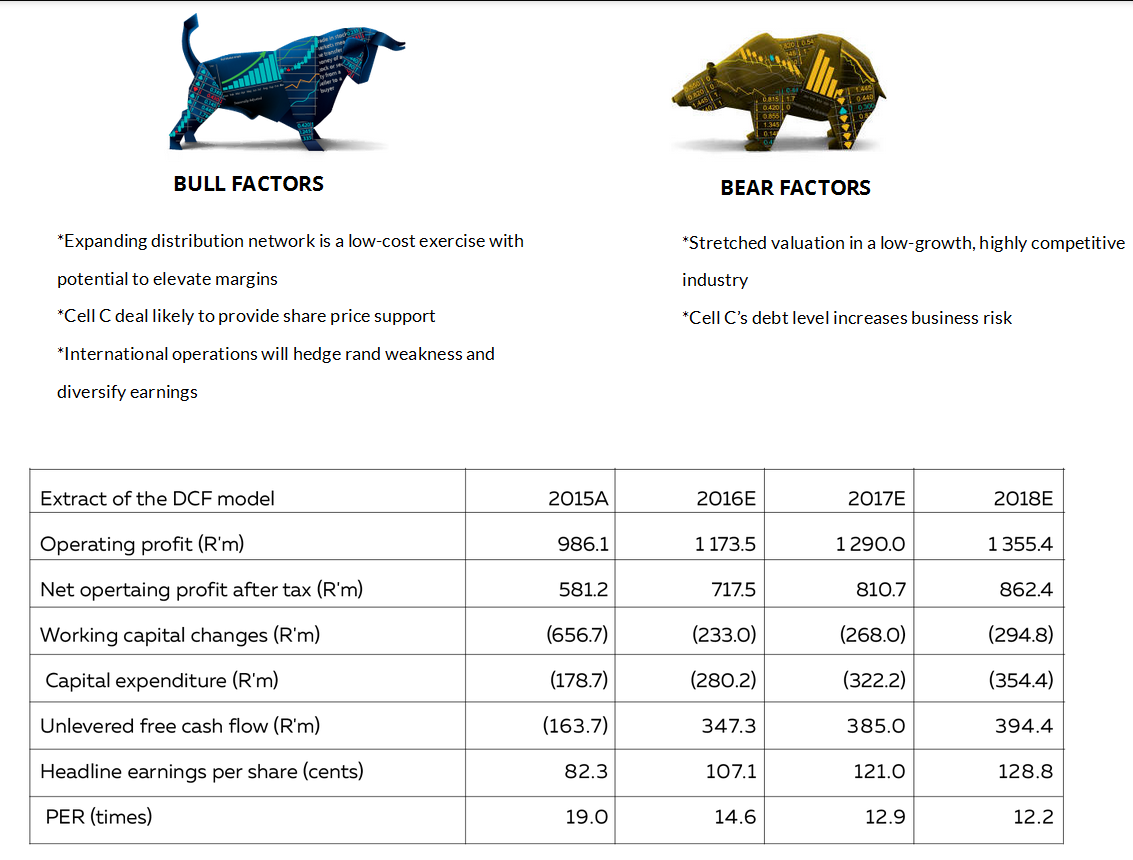Select the 2015A column header
The image size is (1133, 860).
[x=579, y=498]
